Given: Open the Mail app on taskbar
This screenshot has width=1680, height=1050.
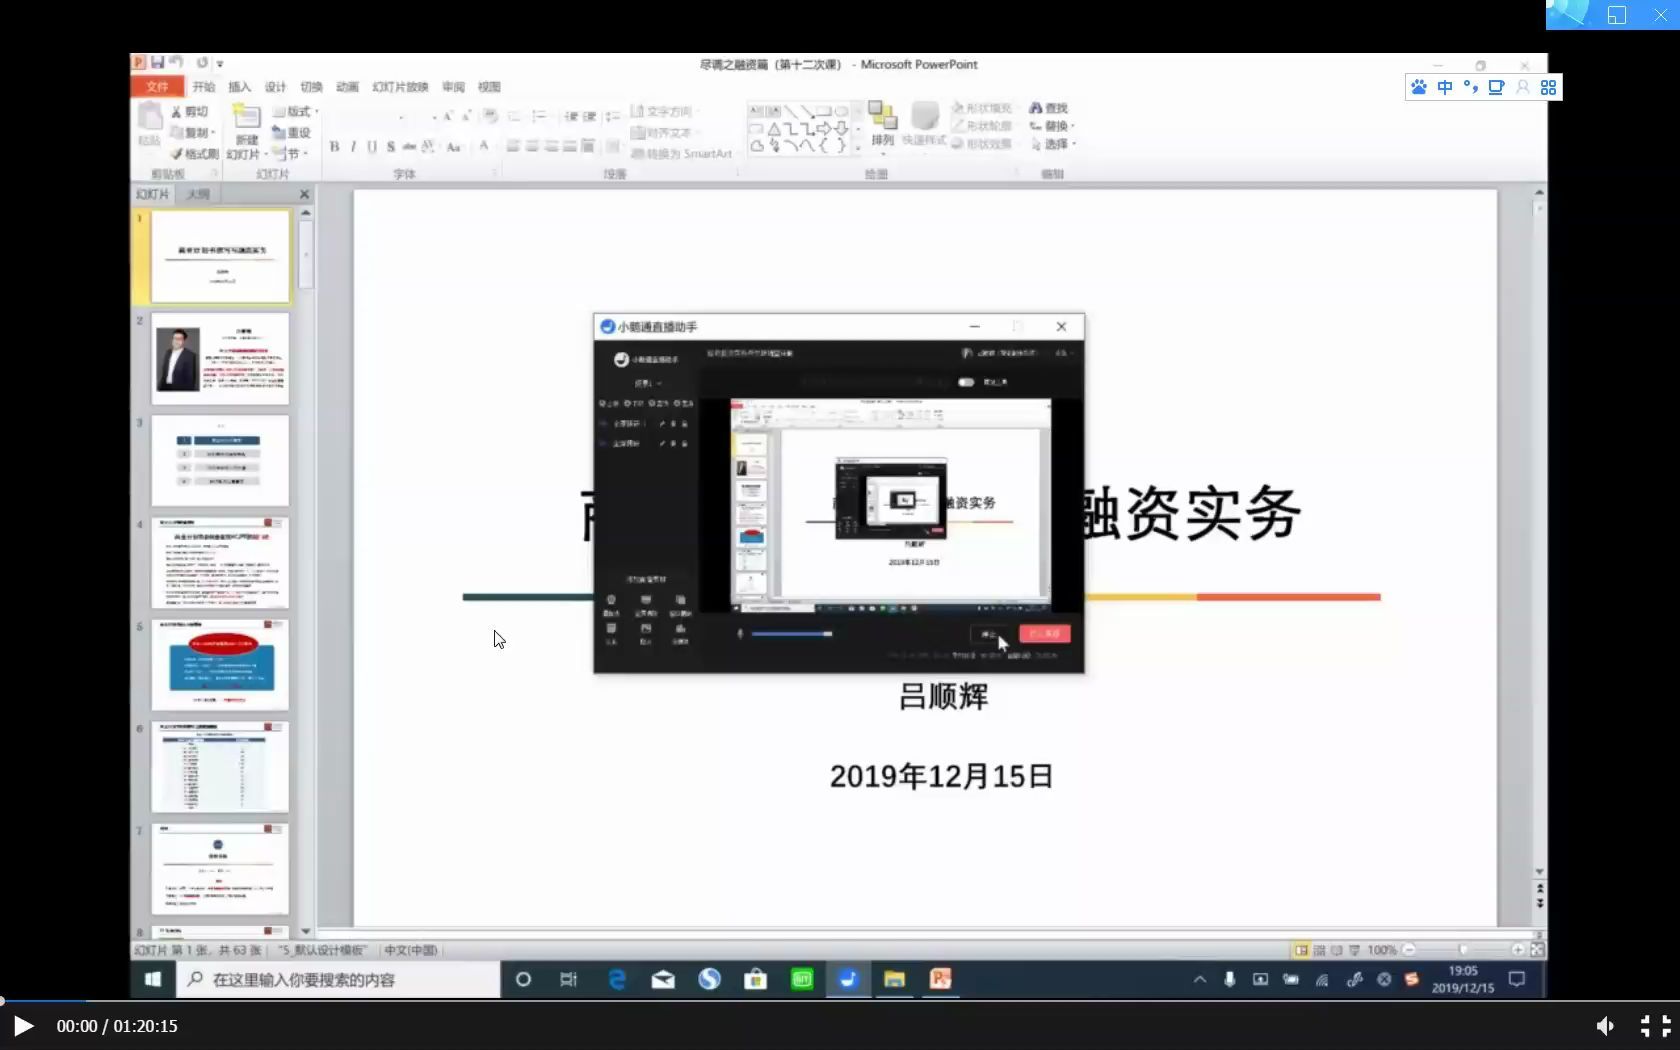Looking at the screenshot, I should coord(663,979).
